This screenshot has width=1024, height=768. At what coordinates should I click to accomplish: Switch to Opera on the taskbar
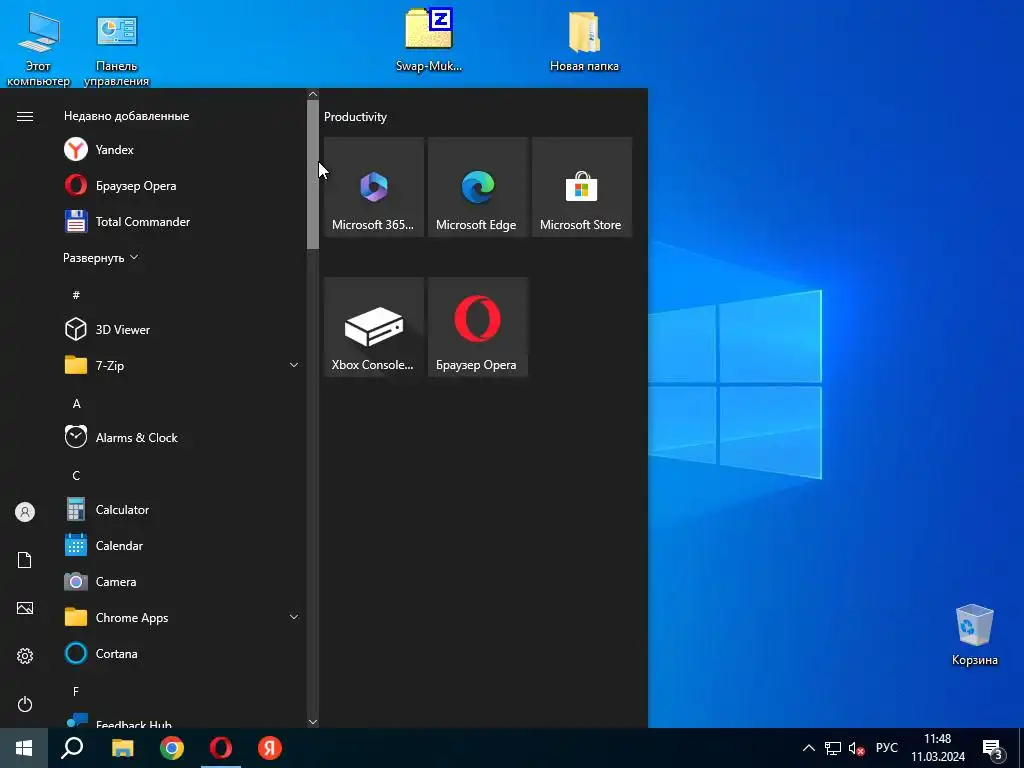[x=221, y=748]
